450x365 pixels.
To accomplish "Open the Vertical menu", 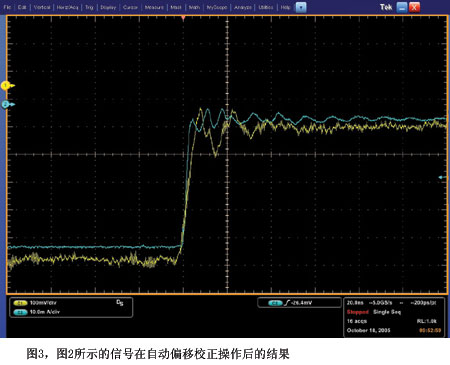I will (42, 7).
